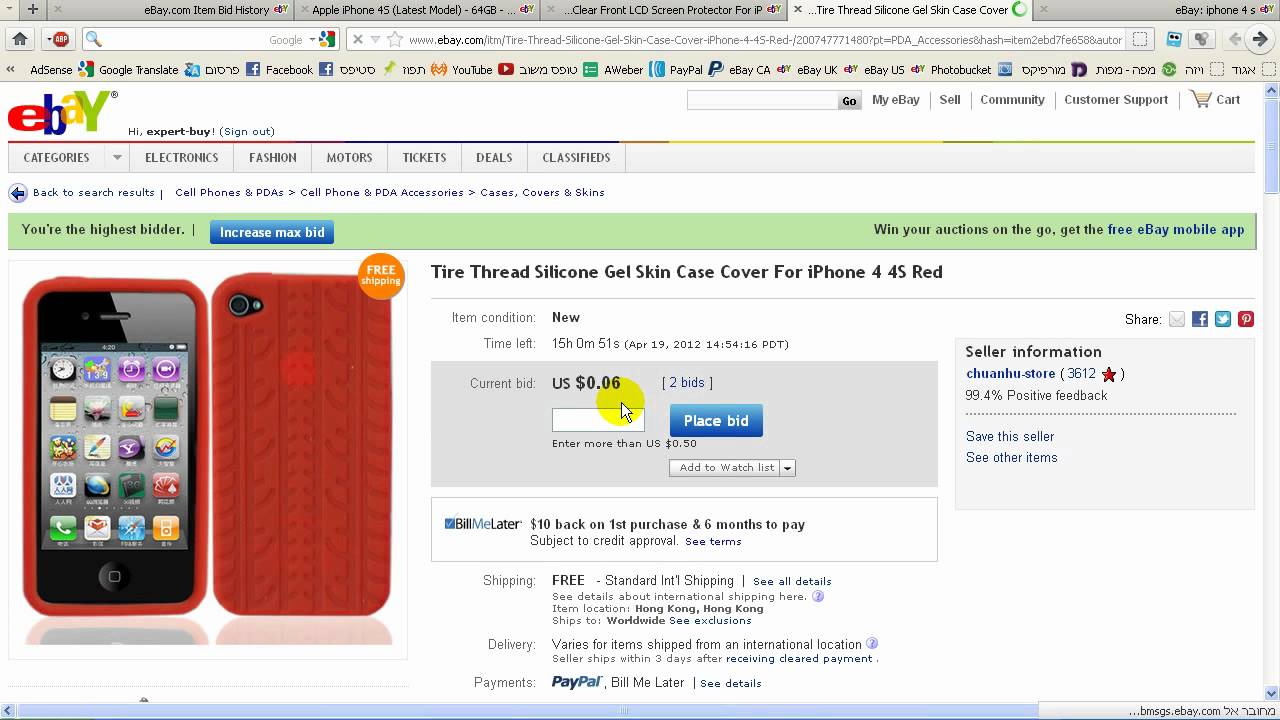This screenshot has height=720, width=1280.
Task: Open the Google search engine dropdown
Action: [x=312, y=40]
